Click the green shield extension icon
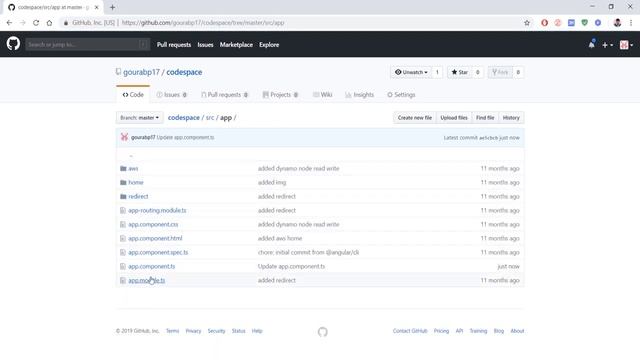Viewport: 640px width, 360px height. [584, 23]
